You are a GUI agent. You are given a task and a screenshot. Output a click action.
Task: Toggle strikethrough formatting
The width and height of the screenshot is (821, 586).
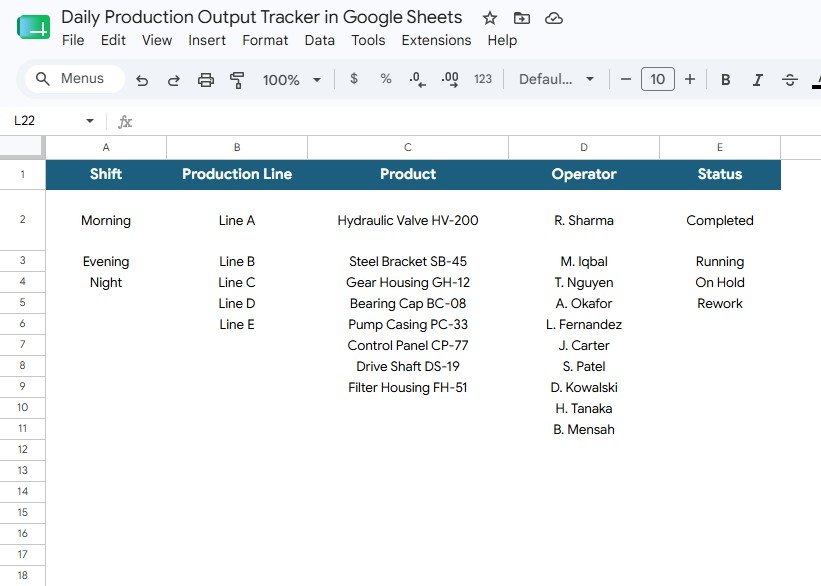coord(790,80)
